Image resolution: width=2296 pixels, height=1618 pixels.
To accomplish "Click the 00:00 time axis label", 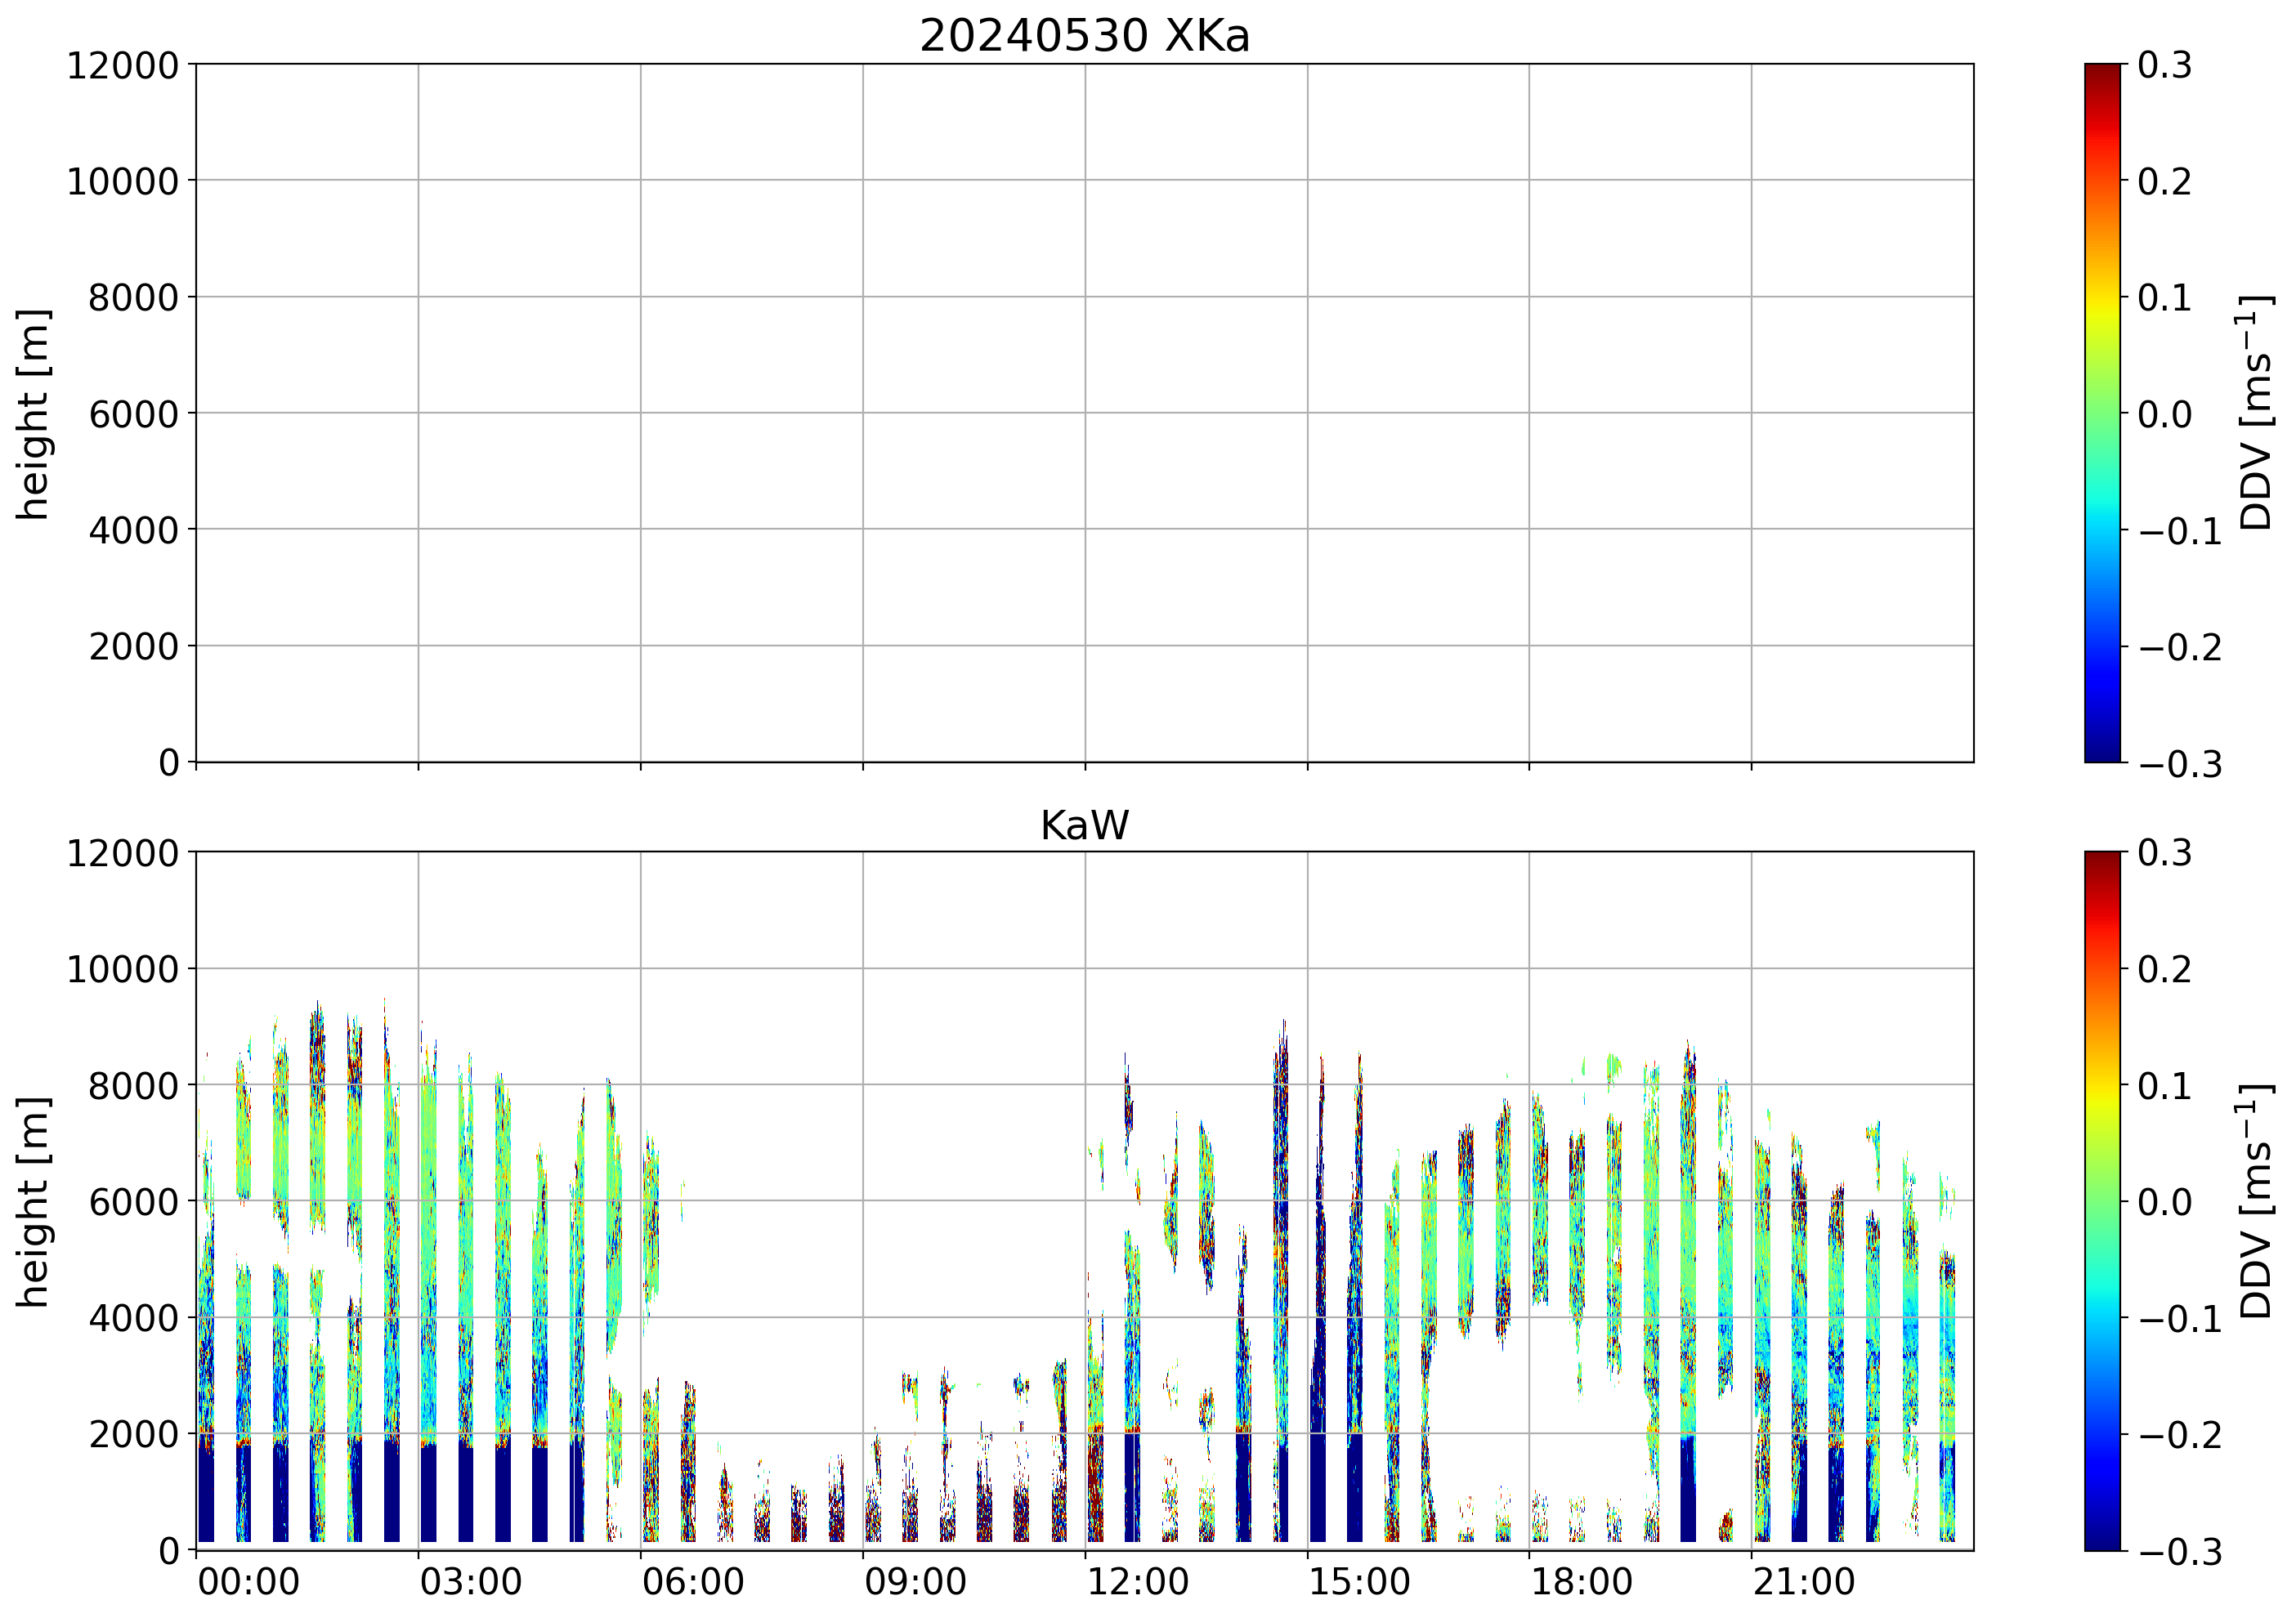I will pos(249,1583).
